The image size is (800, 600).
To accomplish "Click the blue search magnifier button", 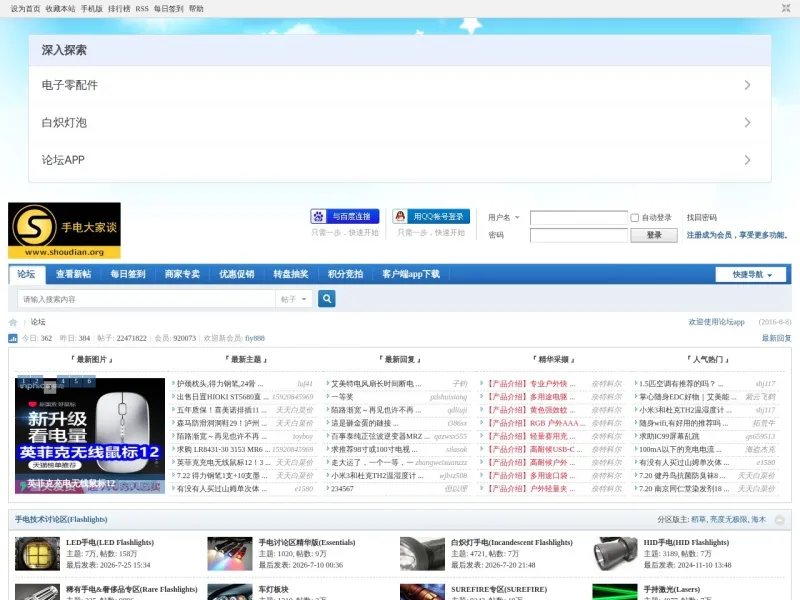I will (x=327, y=298).
